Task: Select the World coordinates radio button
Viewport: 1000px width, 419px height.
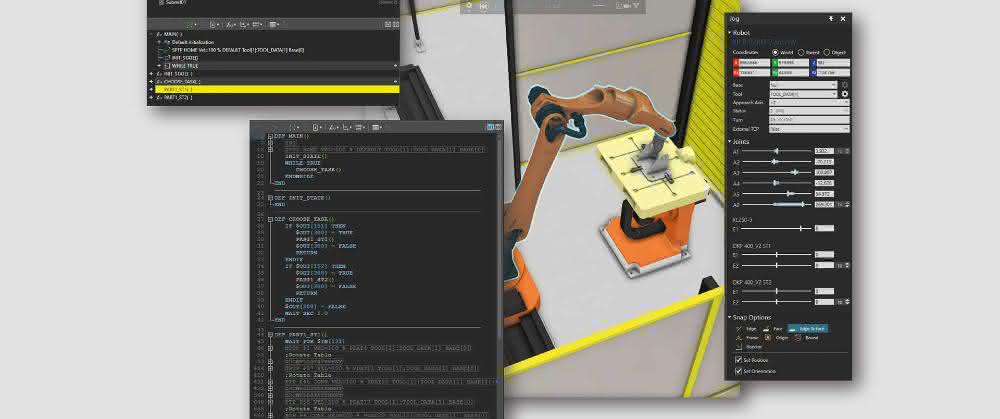Action: [x=776, y=52]
